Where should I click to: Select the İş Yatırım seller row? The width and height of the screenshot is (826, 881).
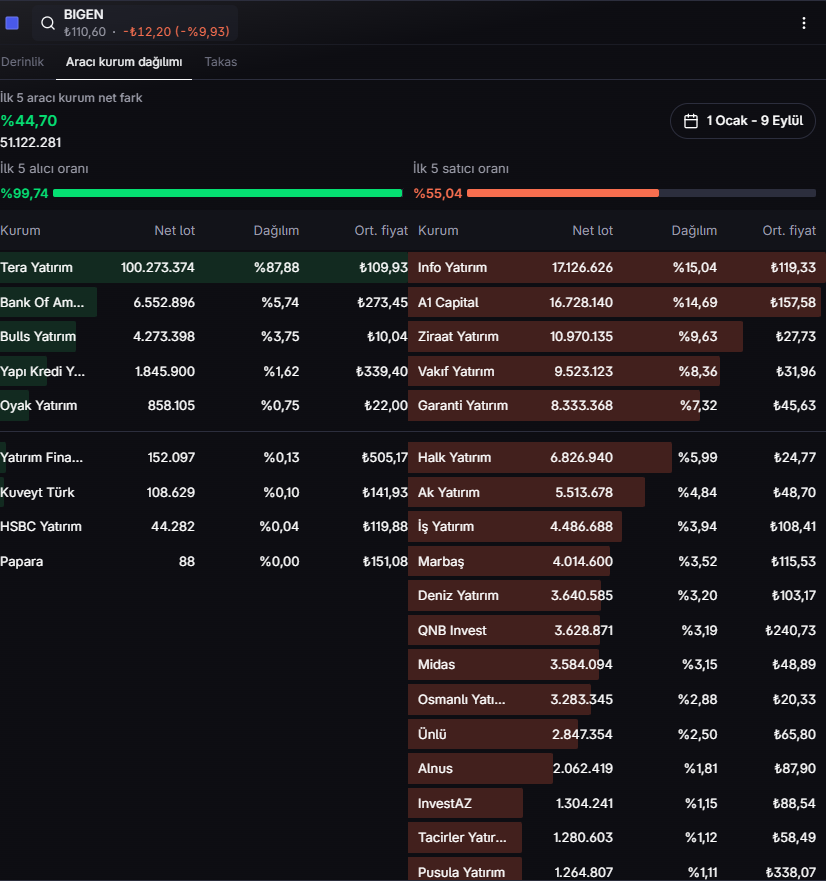click(x=617, y=526)
